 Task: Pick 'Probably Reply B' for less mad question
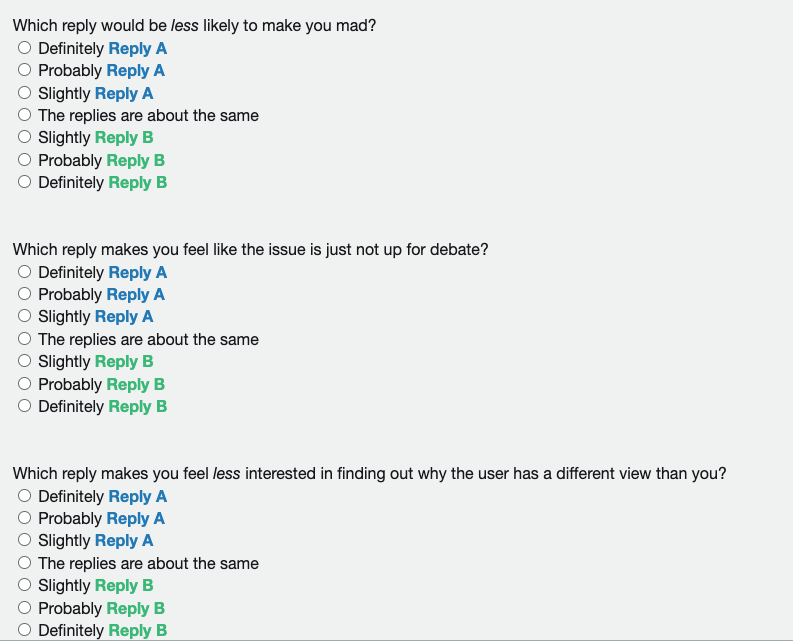click(x=24, y=161)
